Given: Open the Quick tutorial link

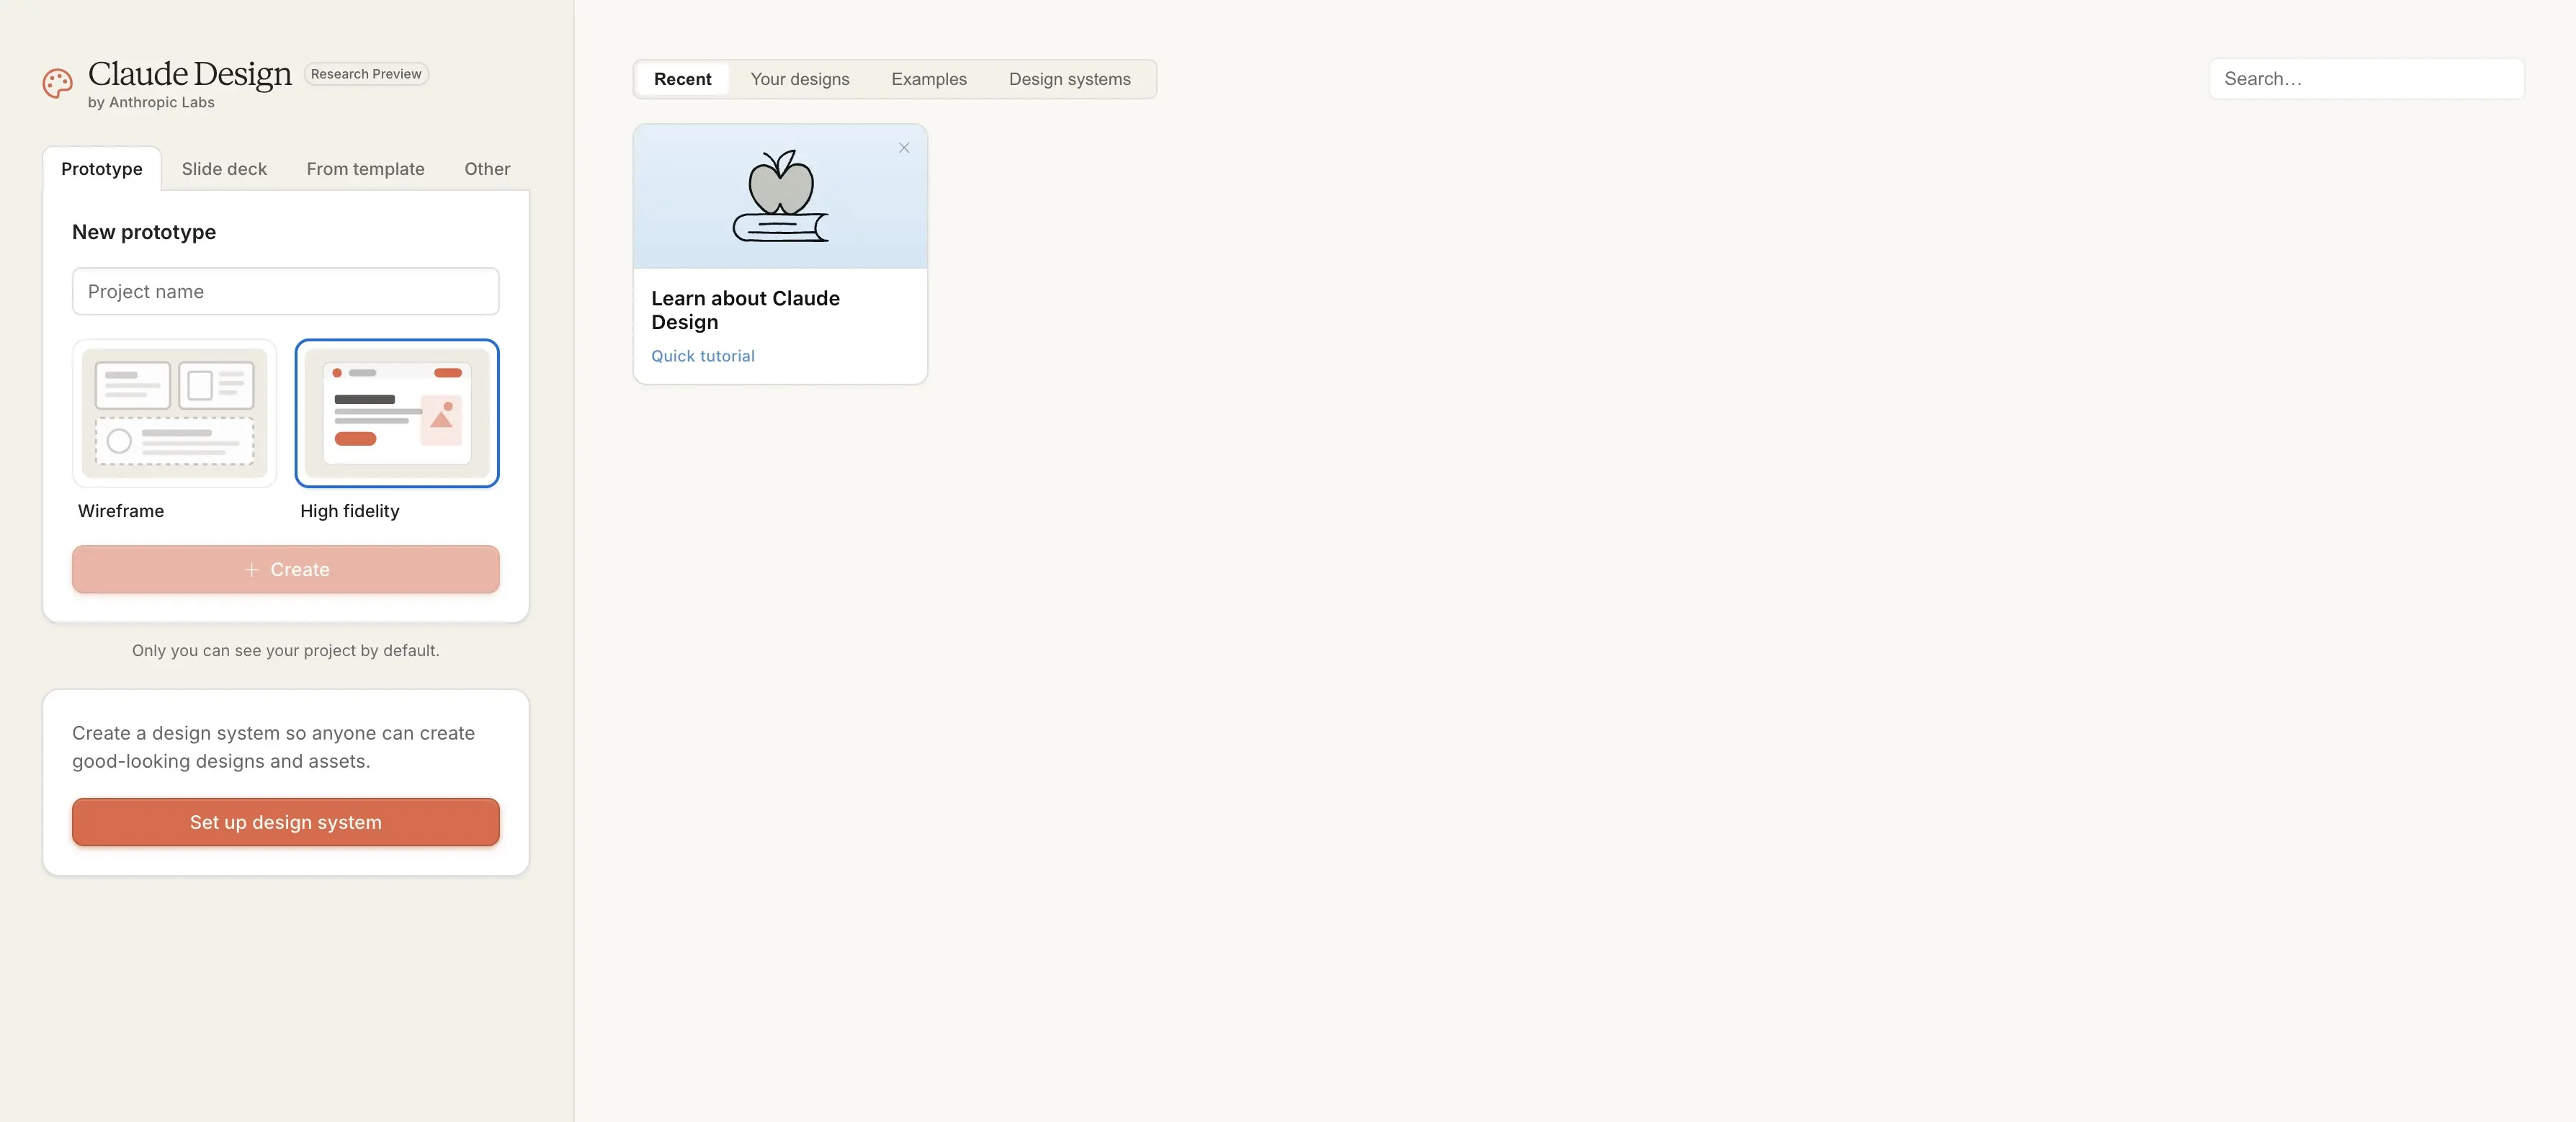Looking at the screenshot, I should click(703, 356).
